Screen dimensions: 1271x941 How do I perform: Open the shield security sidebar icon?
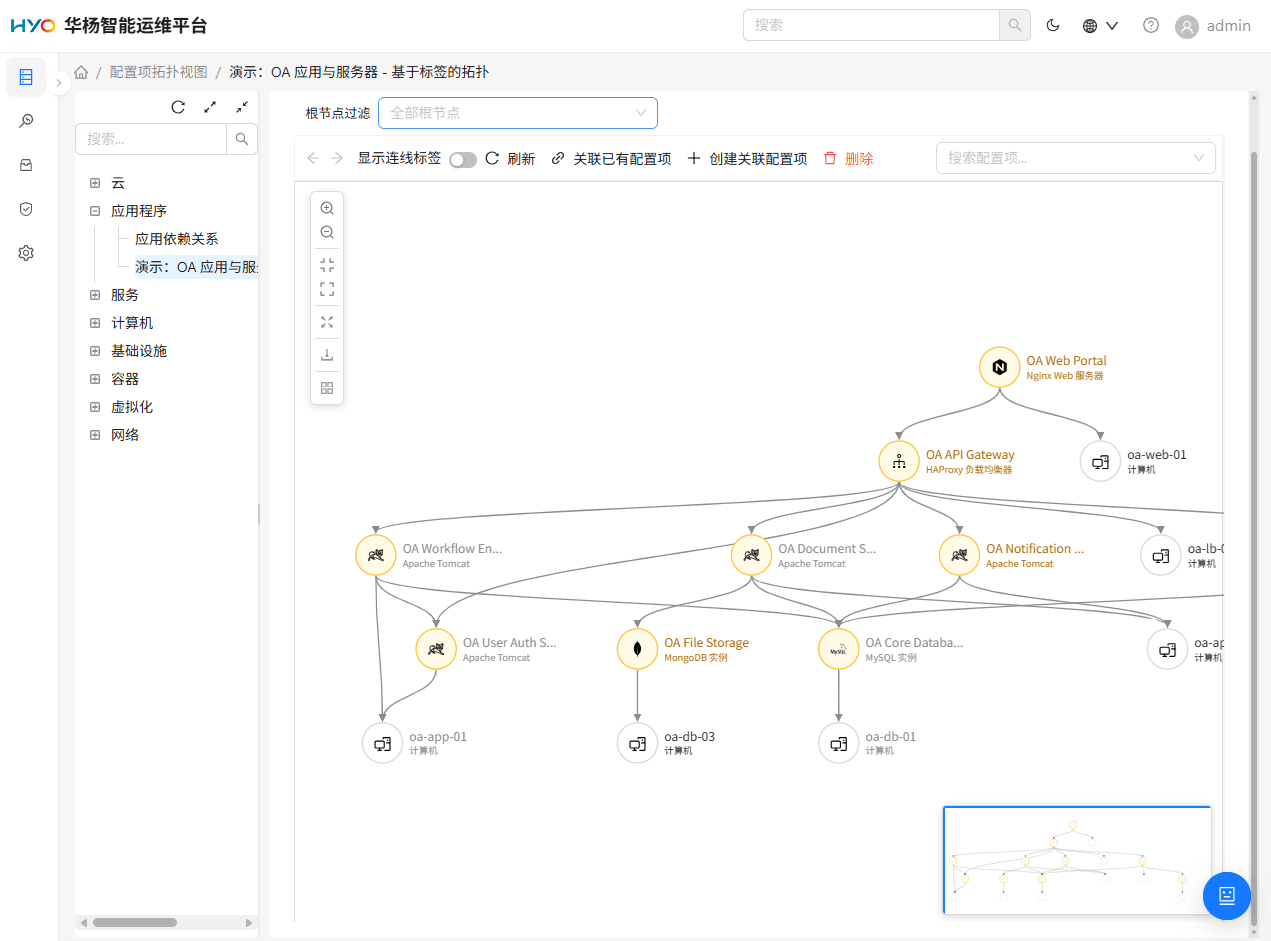[26, 209]
